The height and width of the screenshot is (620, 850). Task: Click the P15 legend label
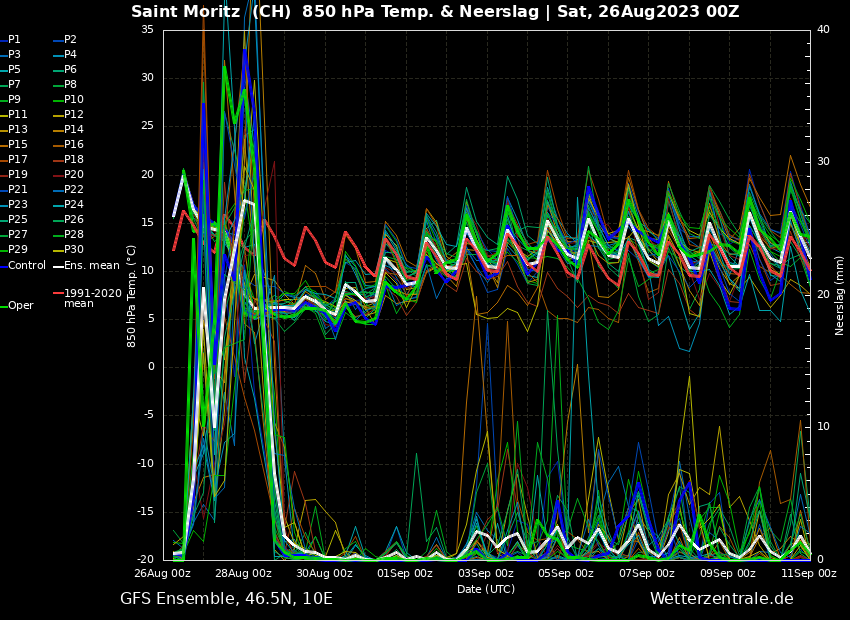pyautogui.click(x=18, y=145)
